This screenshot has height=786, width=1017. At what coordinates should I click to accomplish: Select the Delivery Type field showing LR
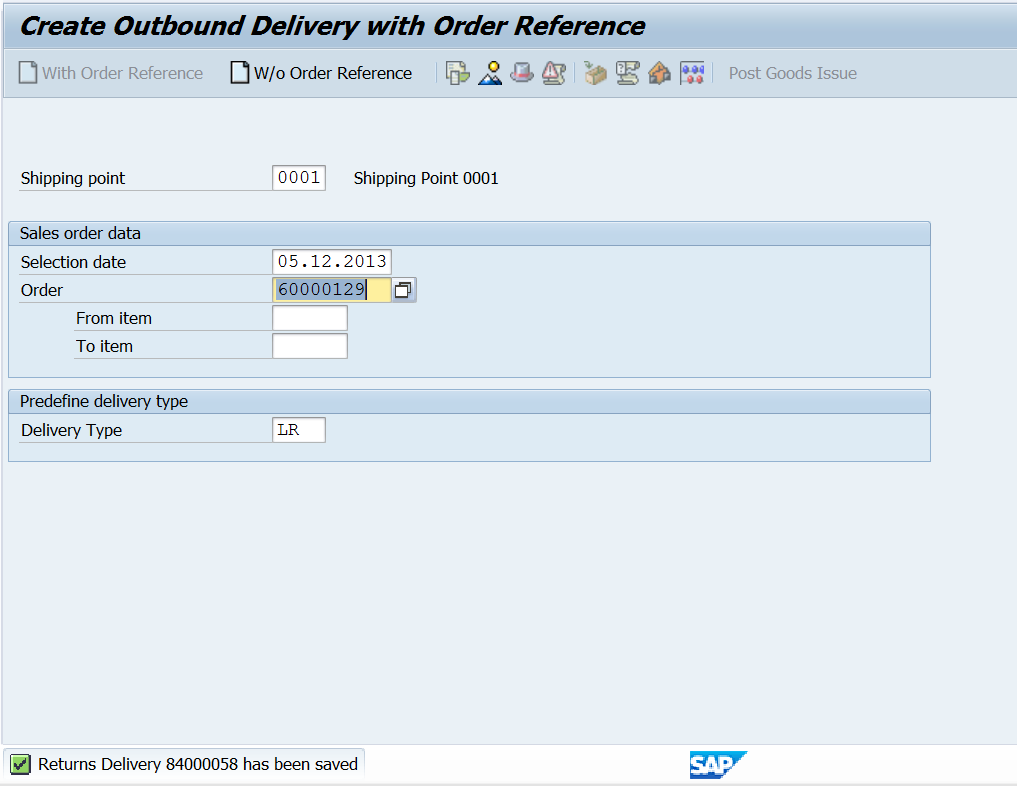pos(298,429)
